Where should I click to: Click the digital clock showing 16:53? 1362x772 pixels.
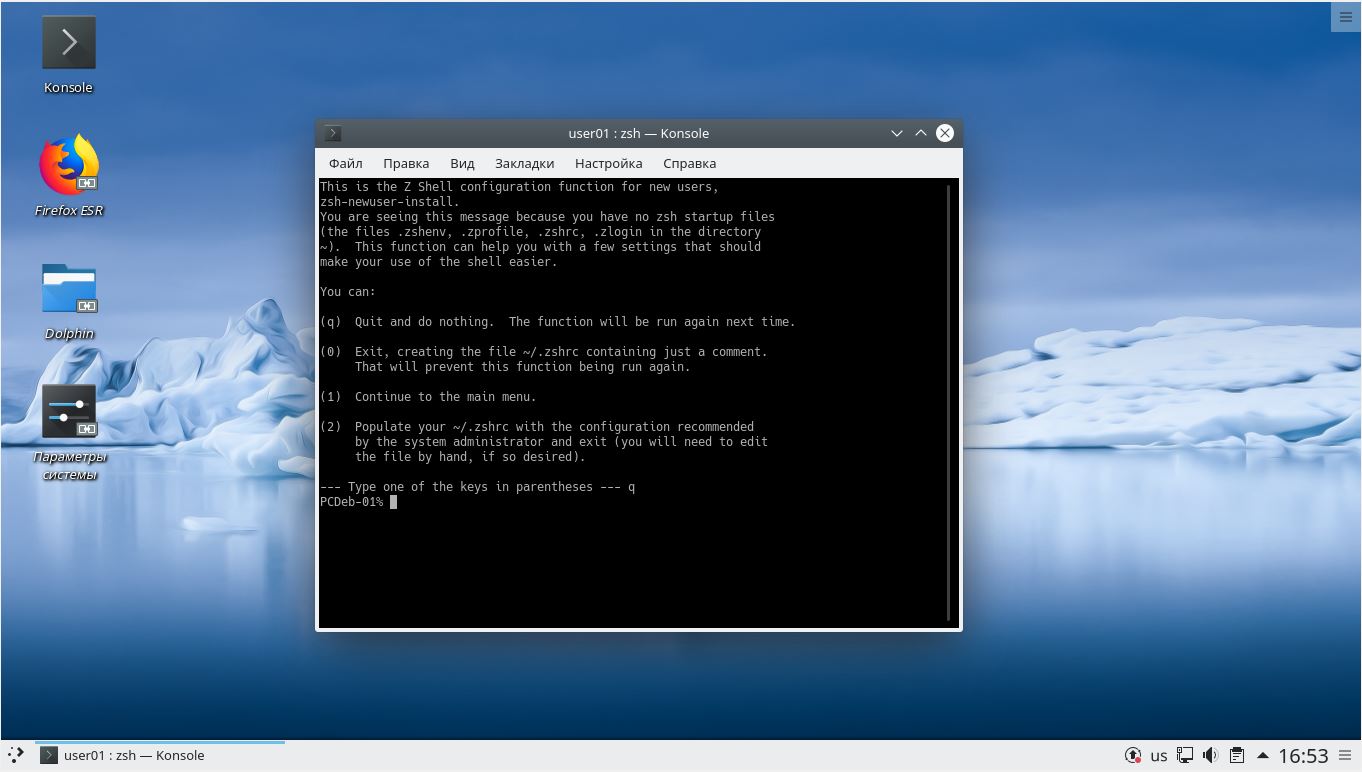point(1297,755)
